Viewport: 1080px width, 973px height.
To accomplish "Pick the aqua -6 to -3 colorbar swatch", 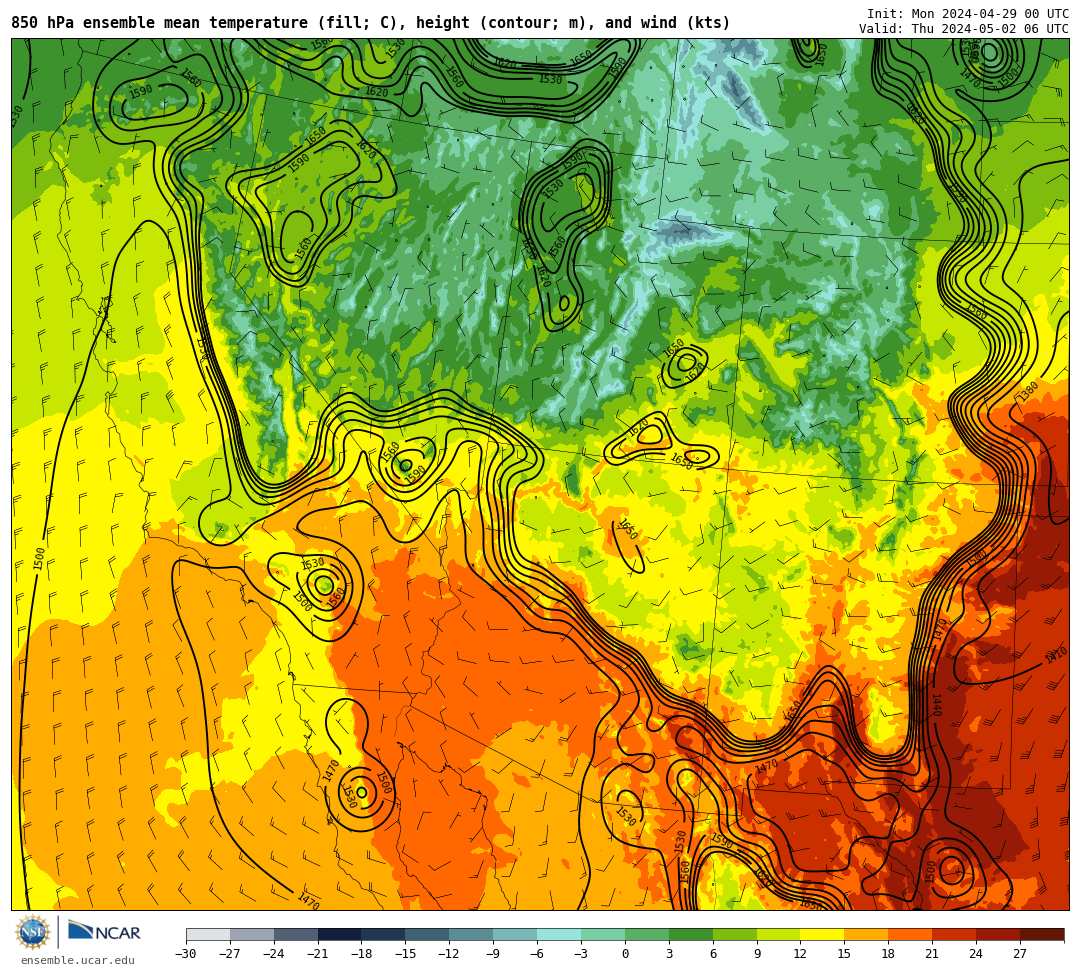I will (x=559, y=934).
